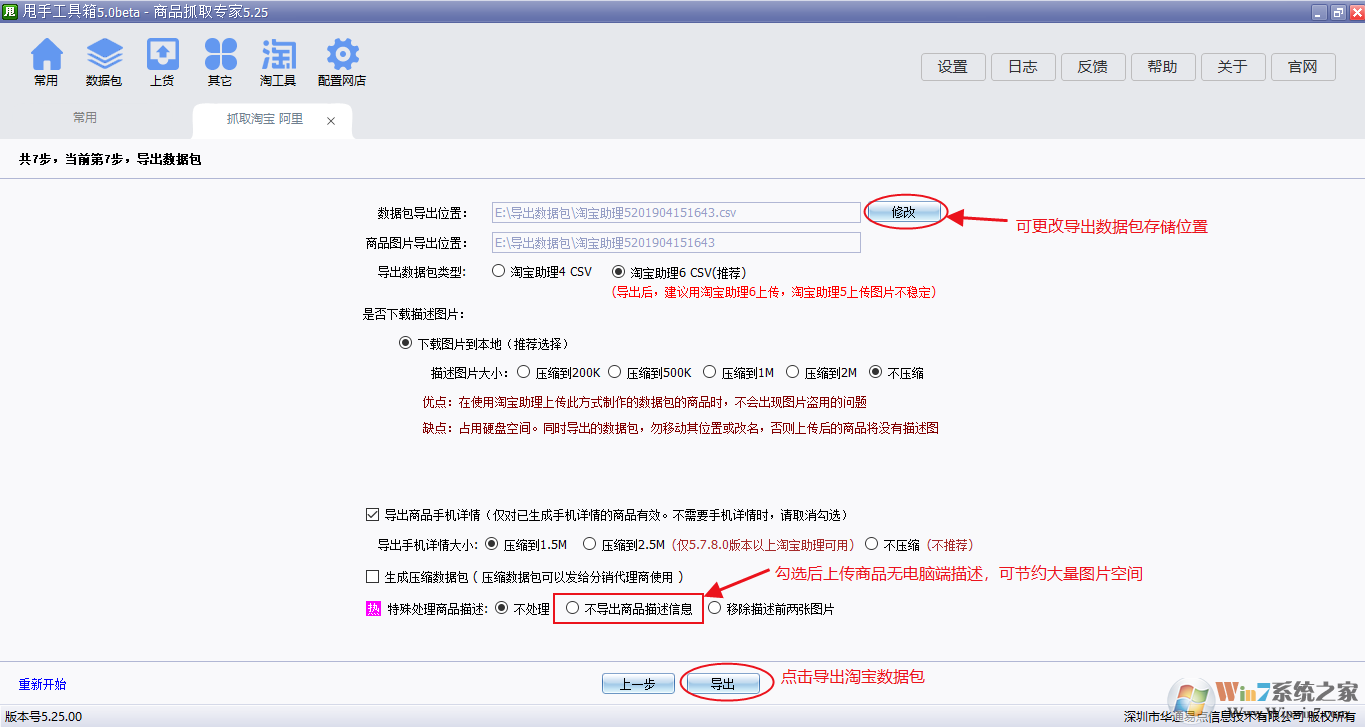Switch to the 常用 tab
This screenshot has height=727, width=1365.
[85, 118]
